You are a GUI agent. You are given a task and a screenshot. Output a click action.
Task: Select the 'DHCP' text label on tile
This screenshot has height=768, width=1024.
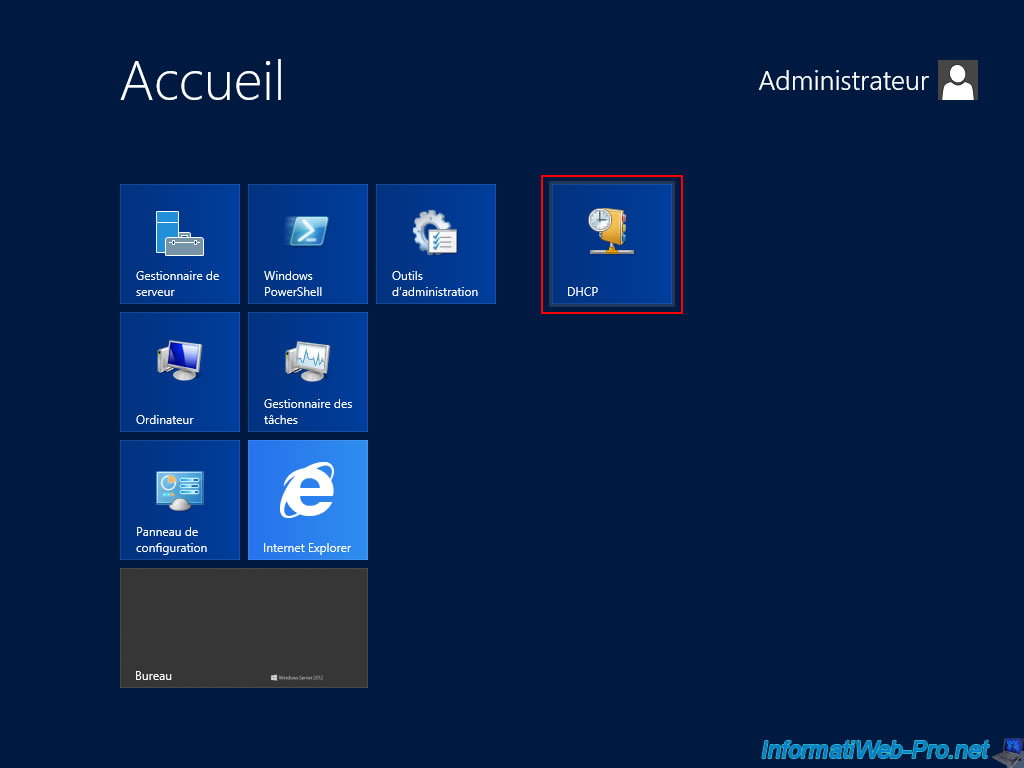tap(582, 292)
